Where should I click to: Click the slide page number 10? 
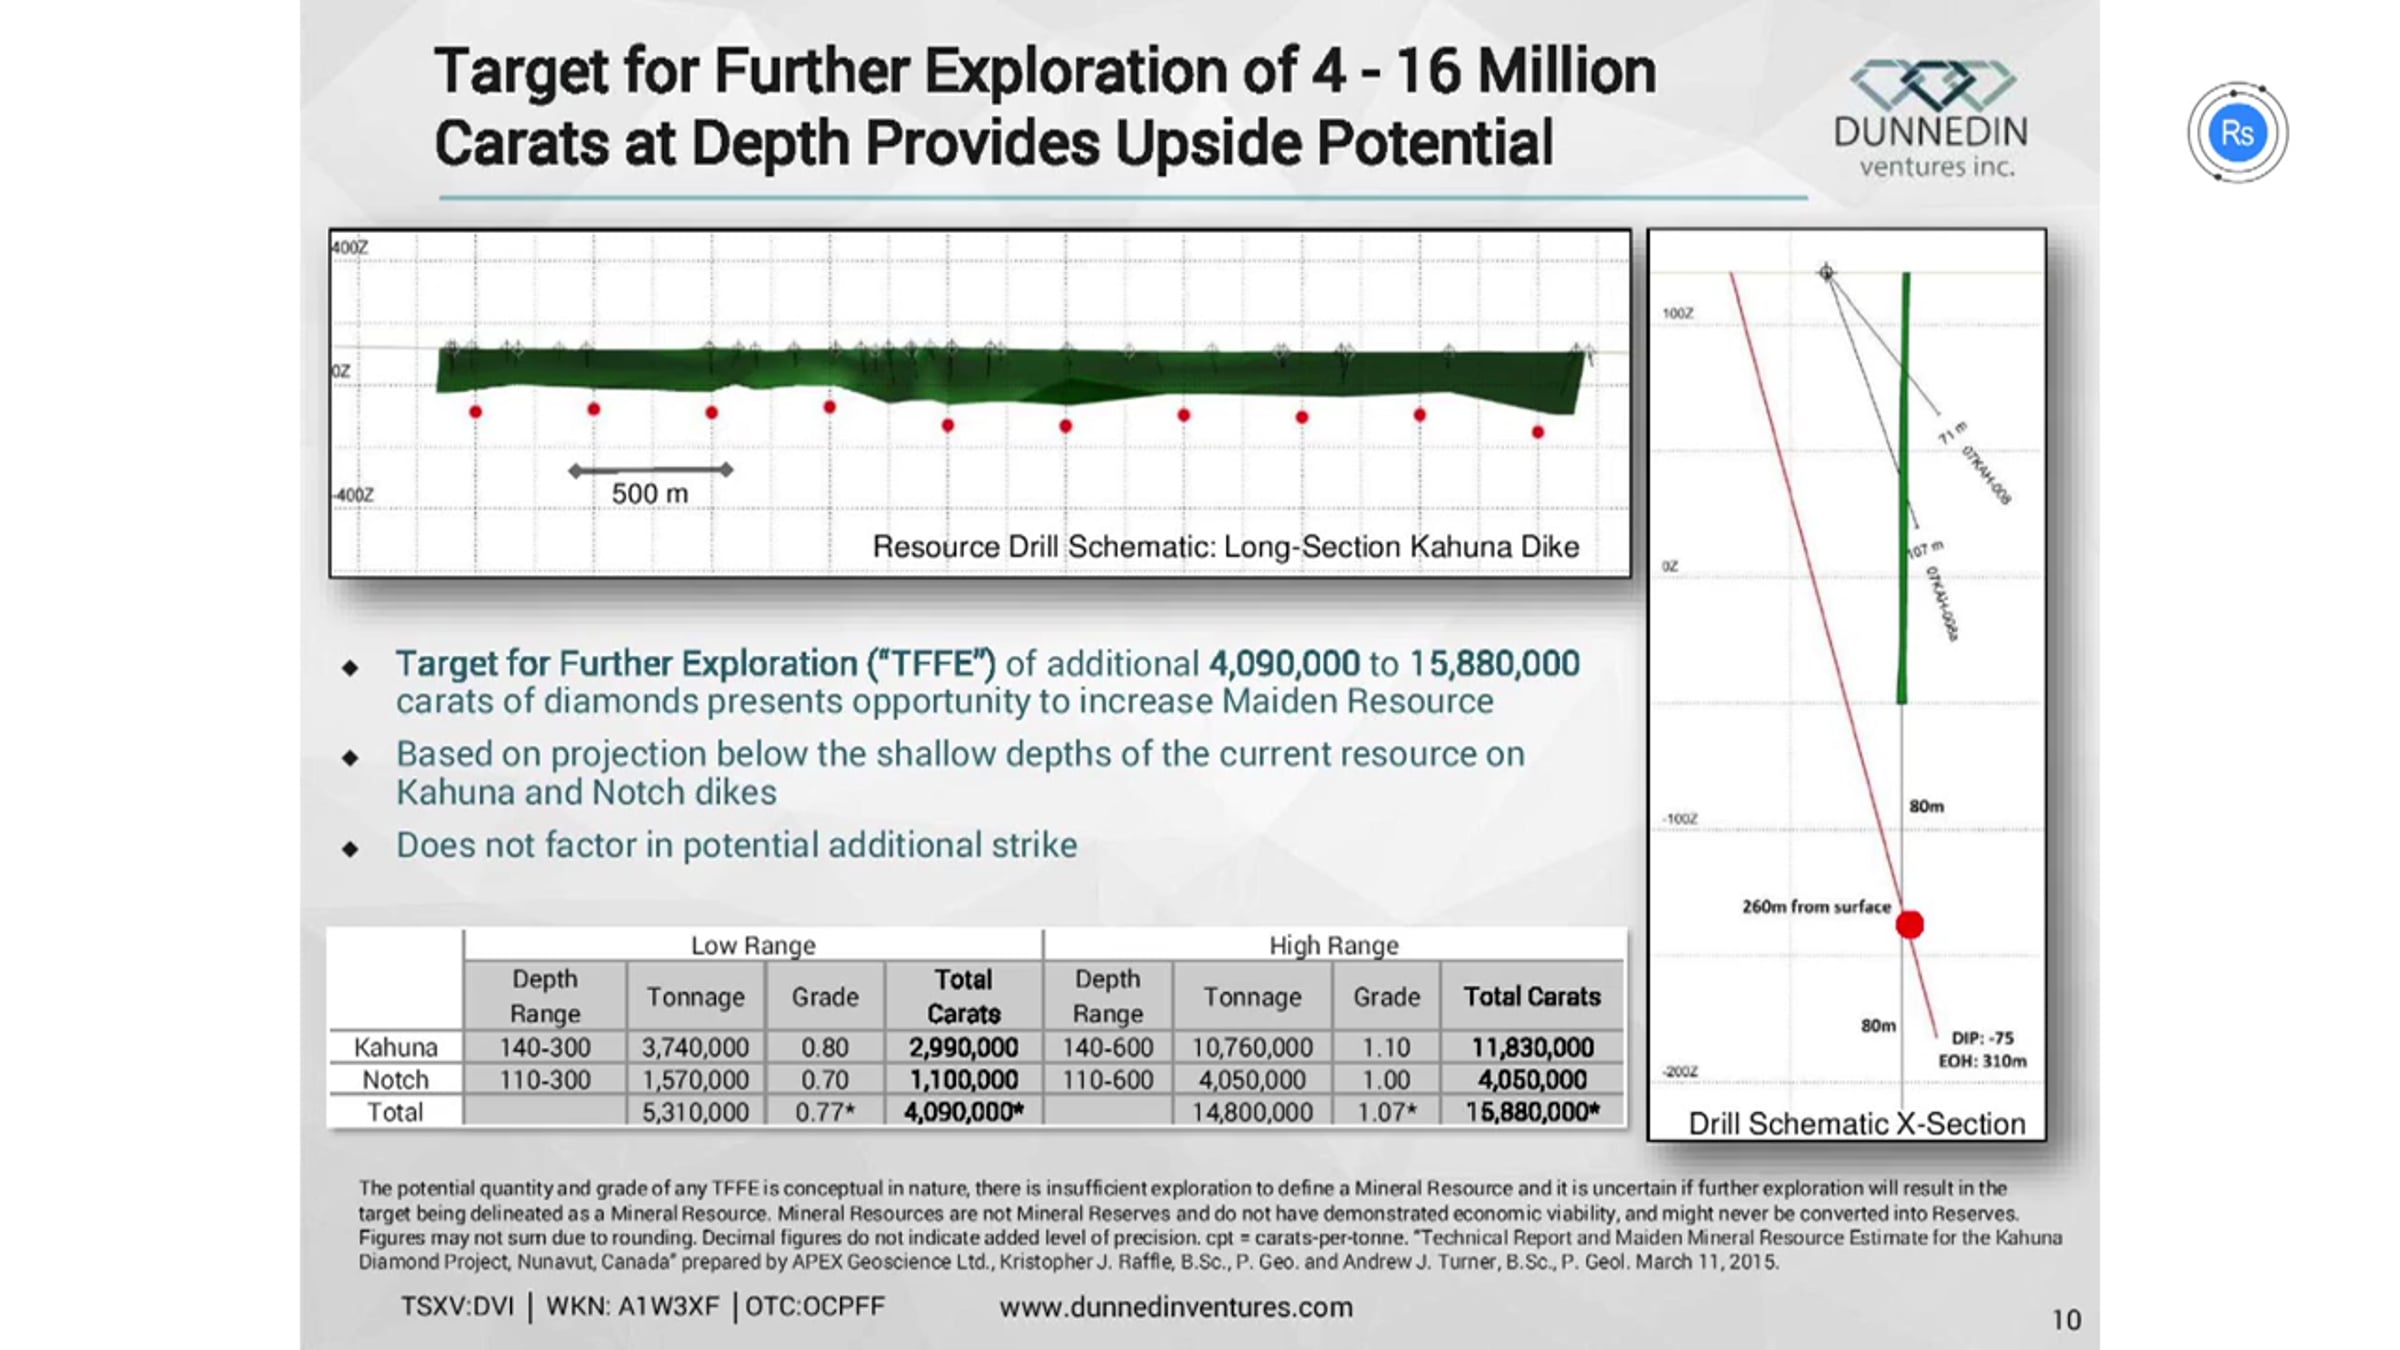coord(2066,1320)
